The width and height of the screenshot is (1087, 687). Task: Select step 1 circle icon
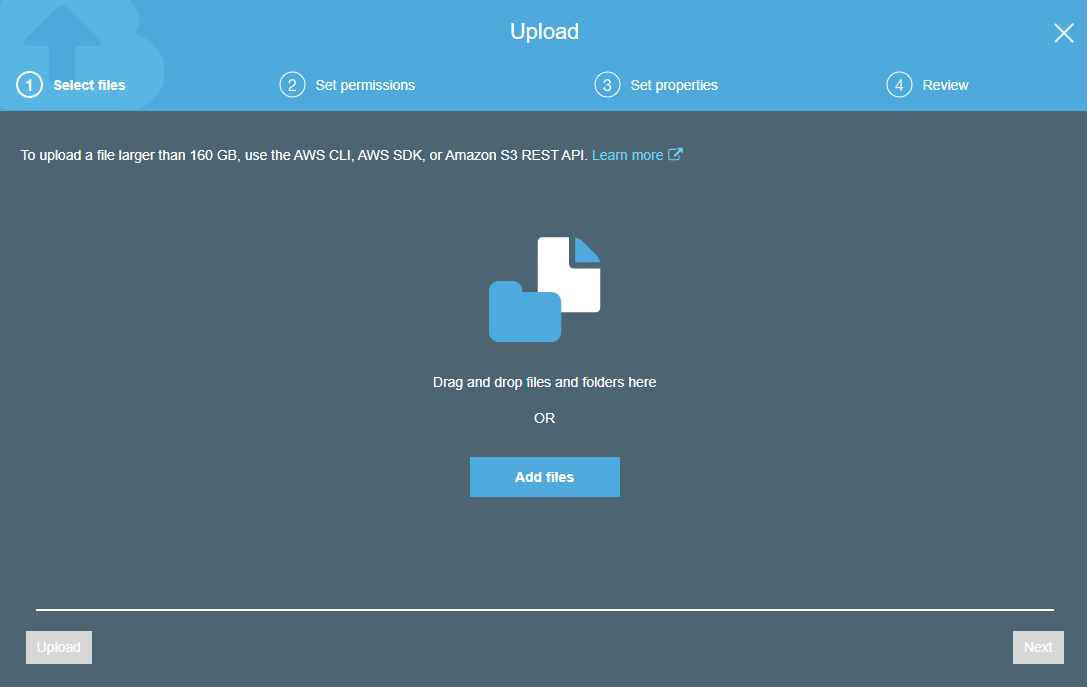(x=29, y=85)
